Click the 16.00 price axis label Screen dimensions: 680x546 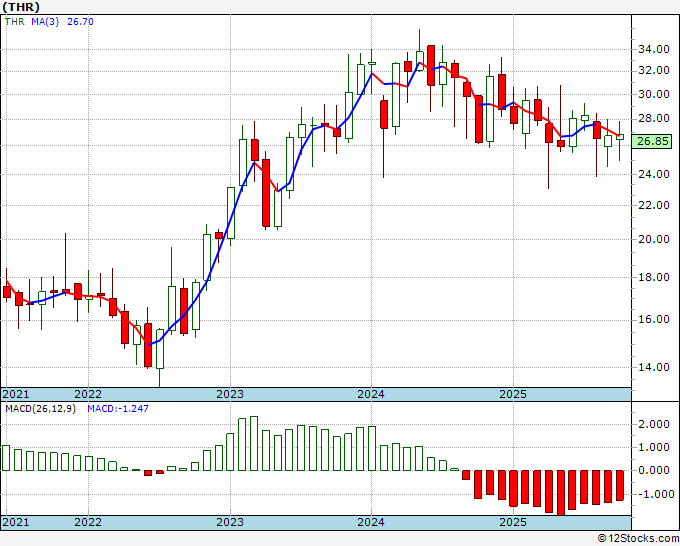pos(654,320)
